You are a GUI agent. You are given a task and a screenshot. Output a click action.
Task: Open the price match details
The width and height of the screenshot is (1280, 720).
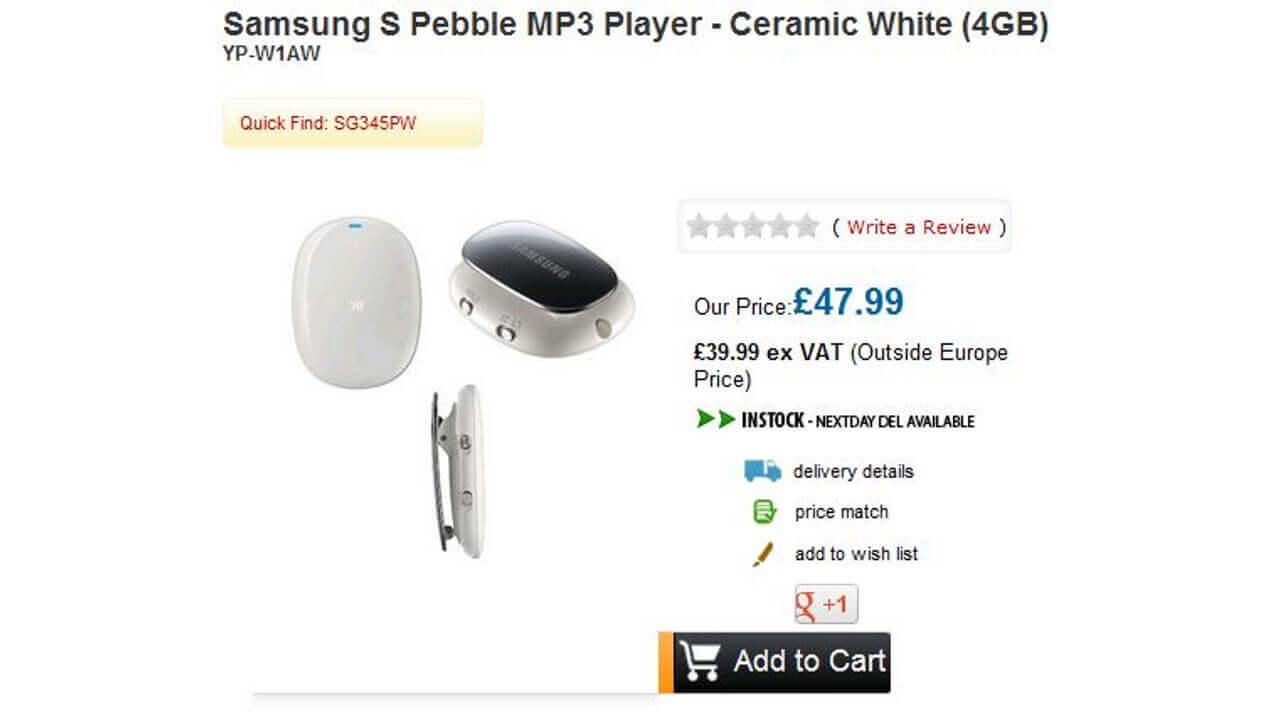point(845,511)
